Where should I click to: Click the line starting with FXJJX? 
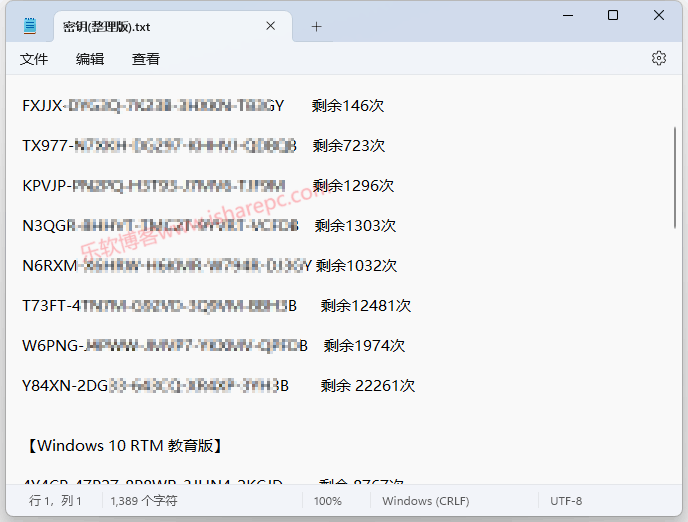[203, 106]
